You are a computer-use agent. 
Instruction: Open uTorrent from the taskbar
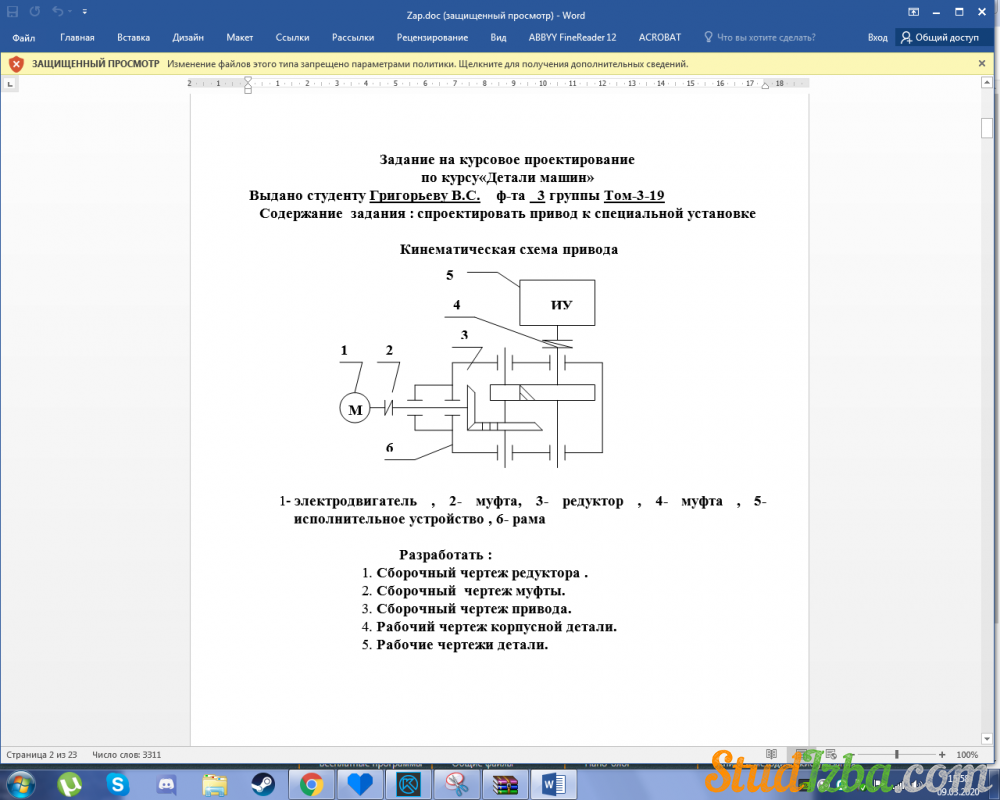[x=69, y=784]
